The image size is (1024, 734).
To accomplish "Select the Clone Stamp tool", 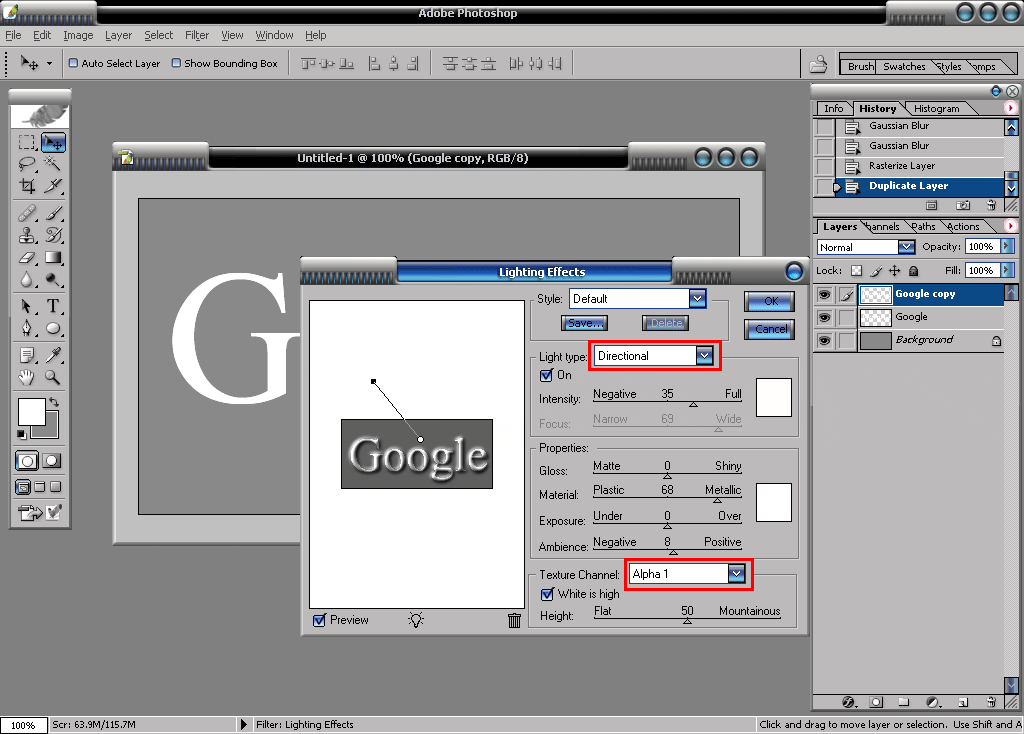I will click(x=27, y=235).
